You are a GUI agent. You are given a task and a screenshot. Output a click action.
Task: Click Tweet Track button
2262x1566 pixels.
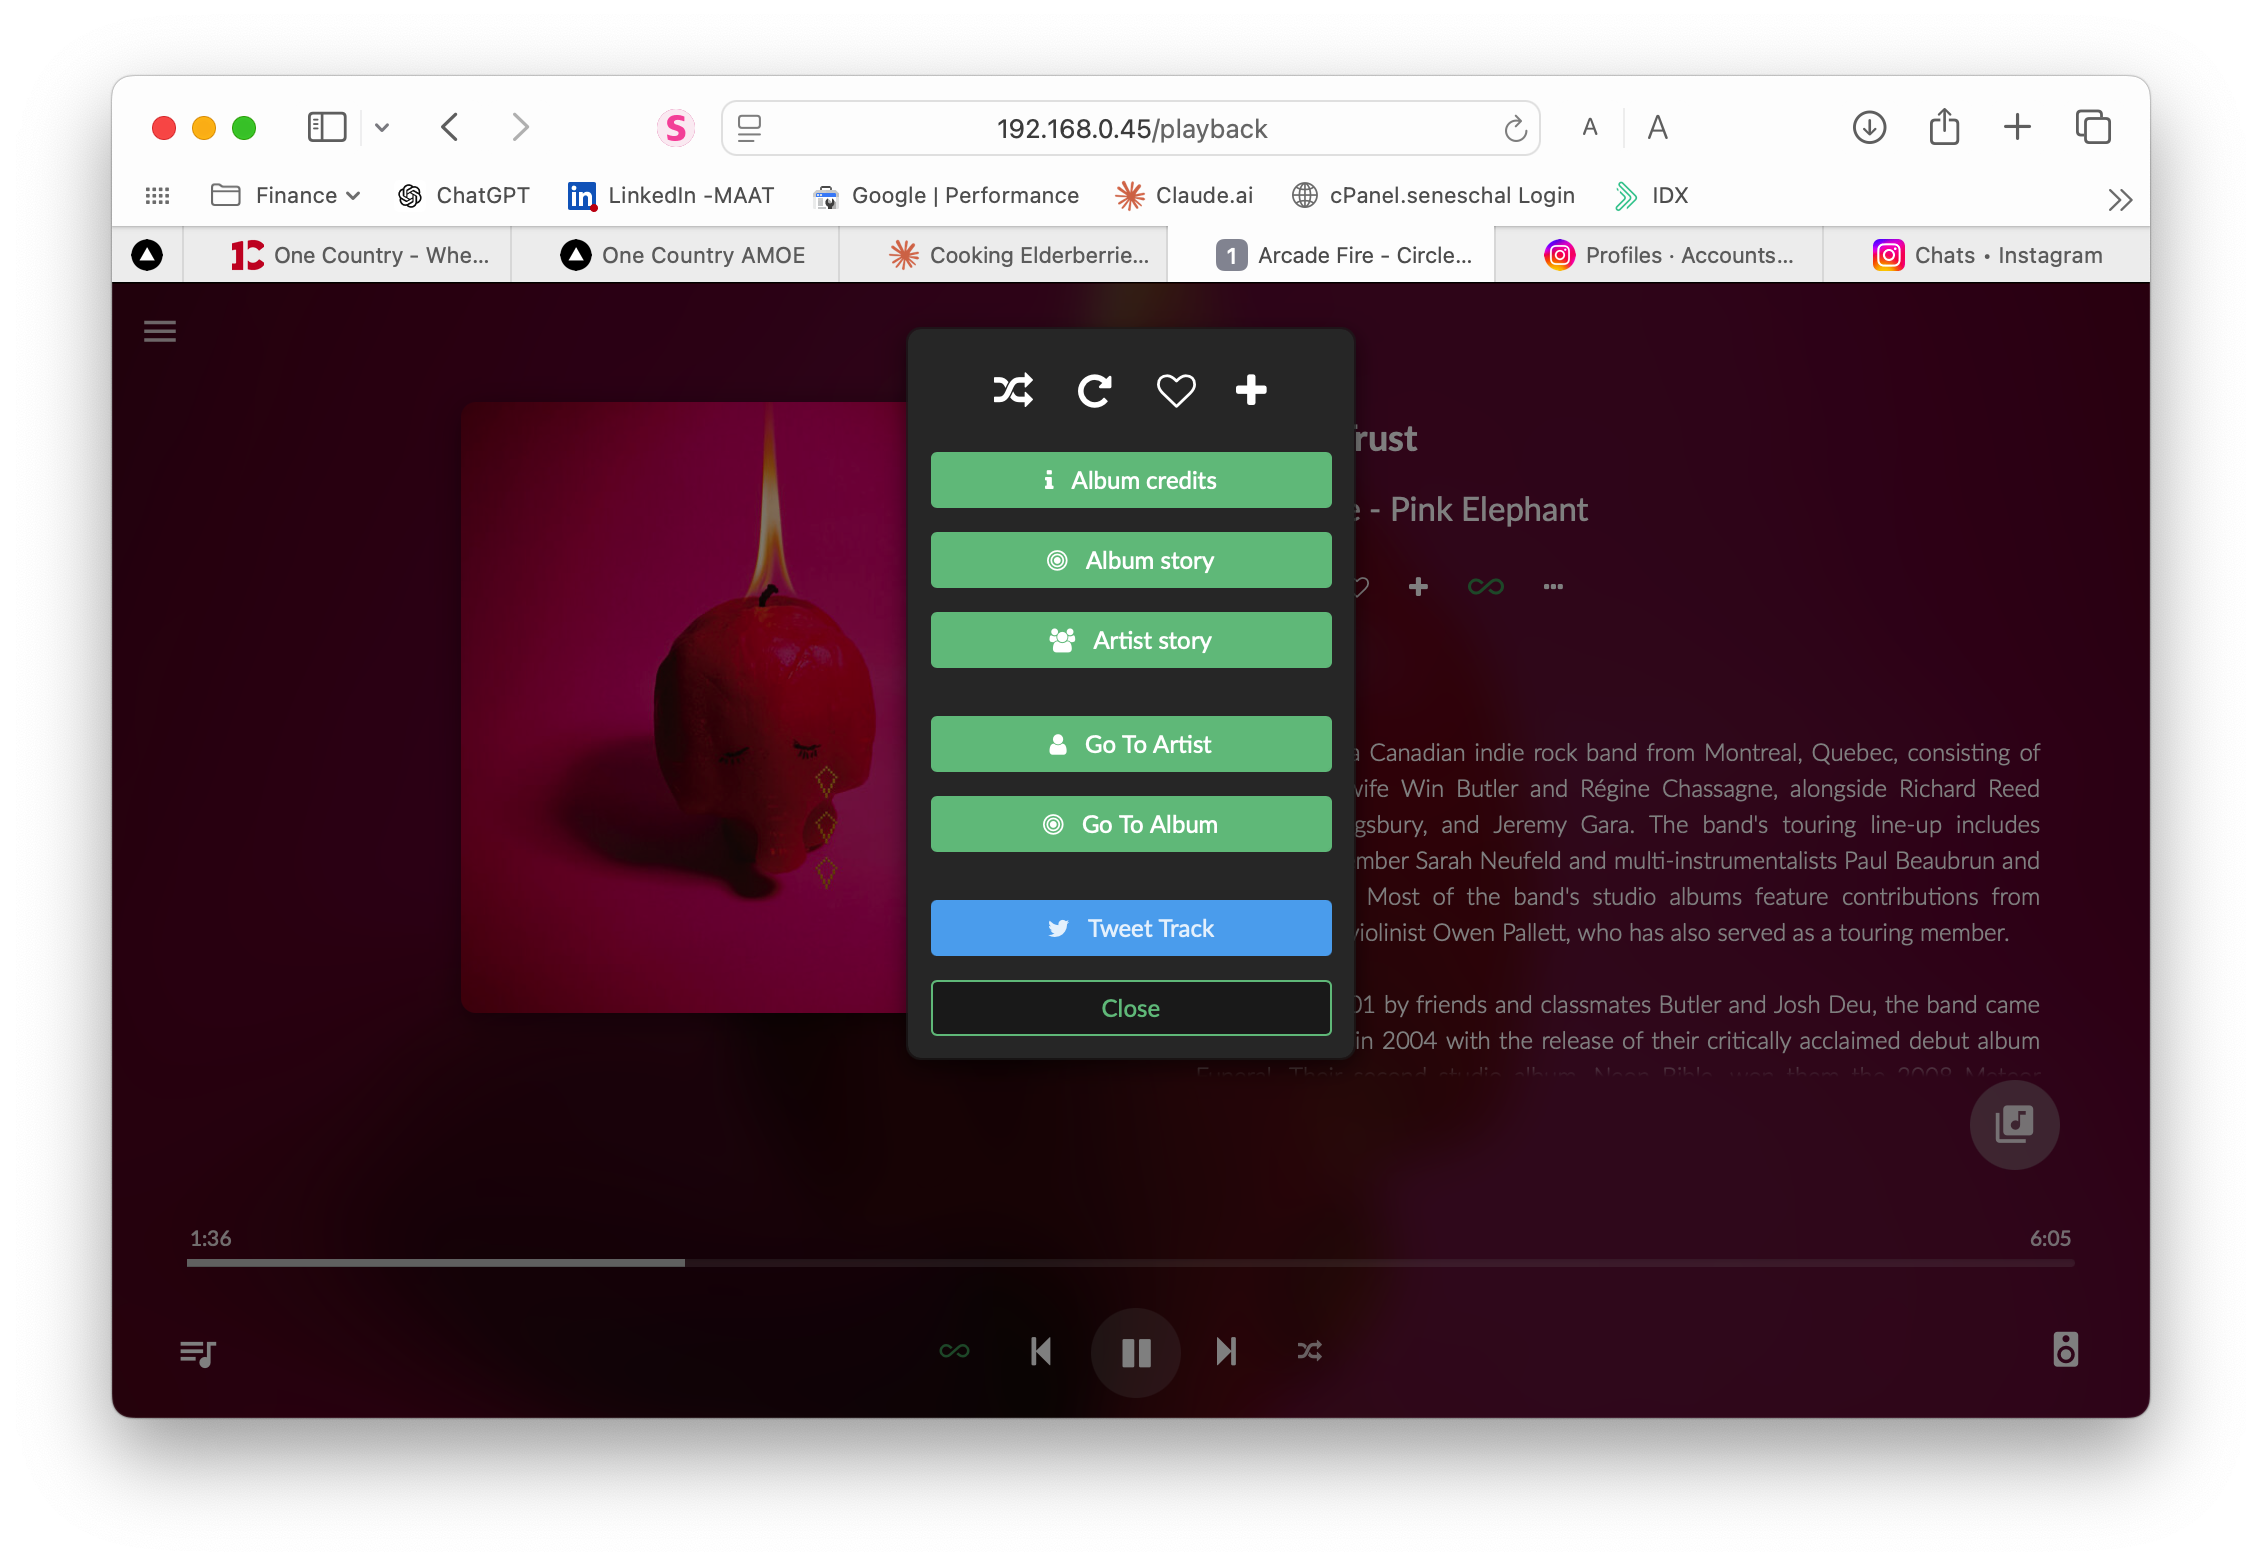(x=1131, y=928)
